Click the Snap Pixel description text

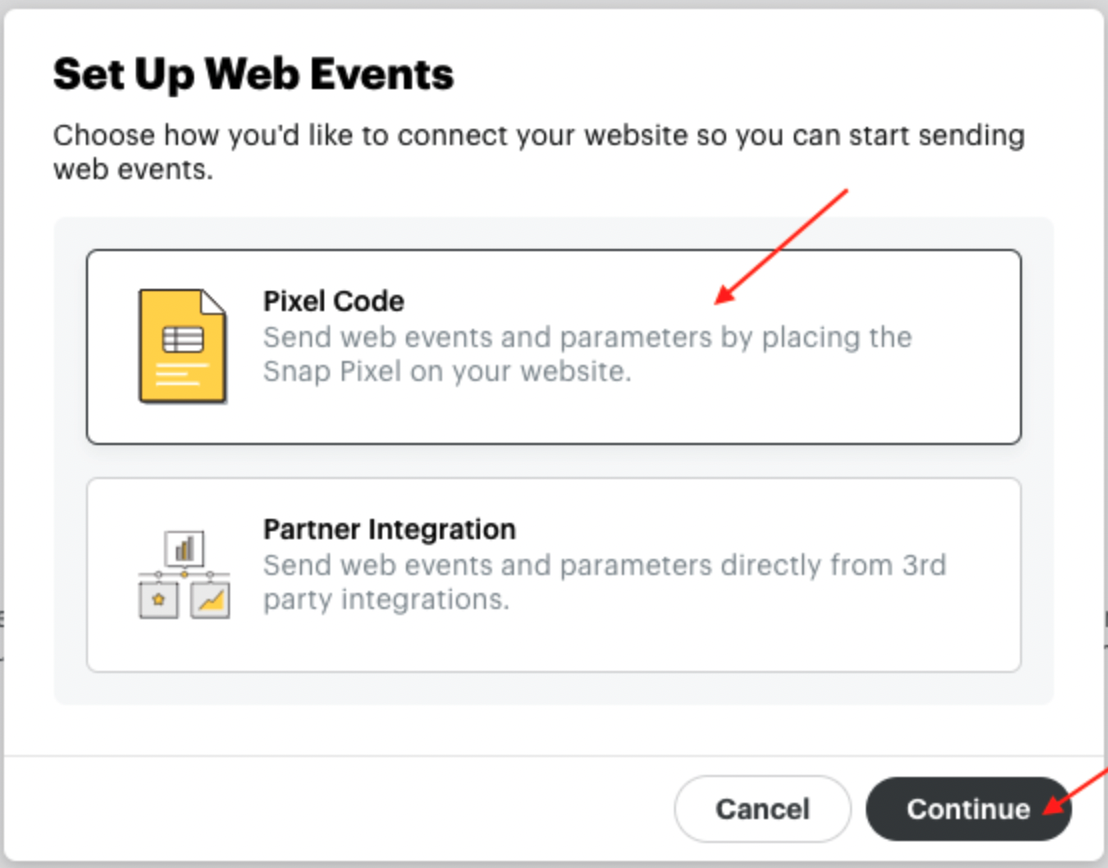(586, 355)
